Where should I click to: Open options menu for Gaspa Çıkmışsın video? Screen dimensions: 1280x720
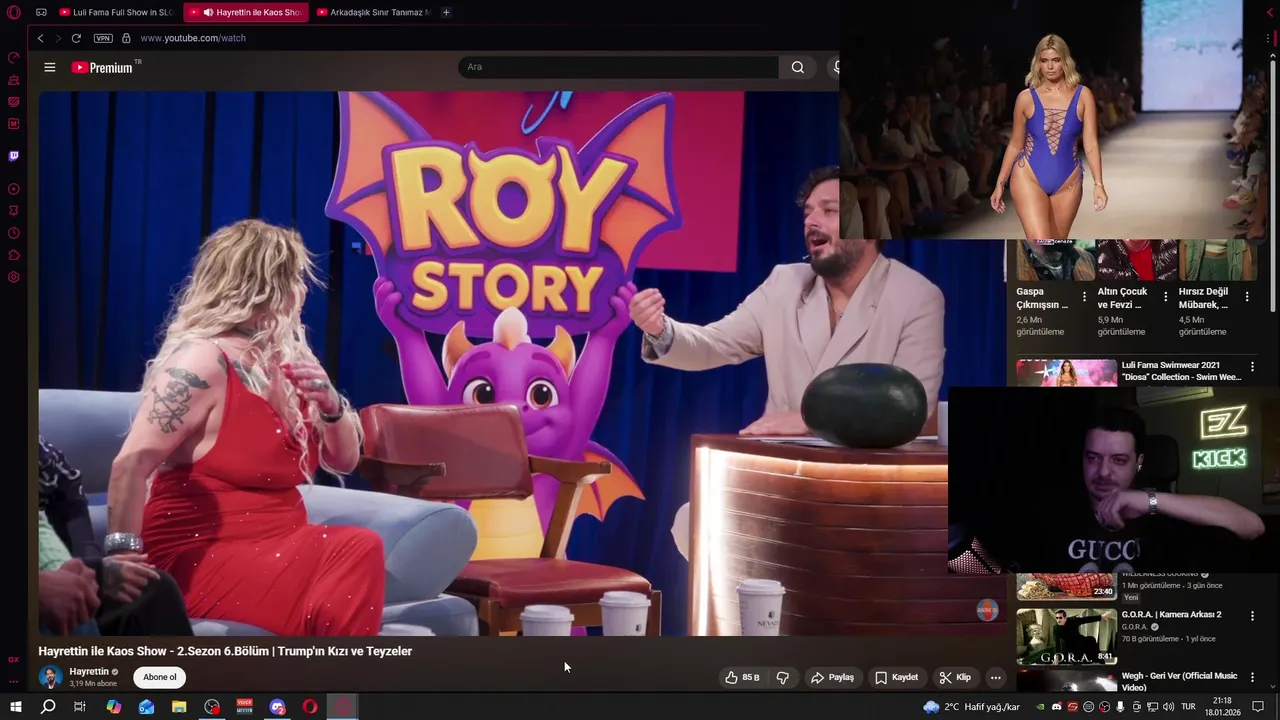pos(1084,297)
